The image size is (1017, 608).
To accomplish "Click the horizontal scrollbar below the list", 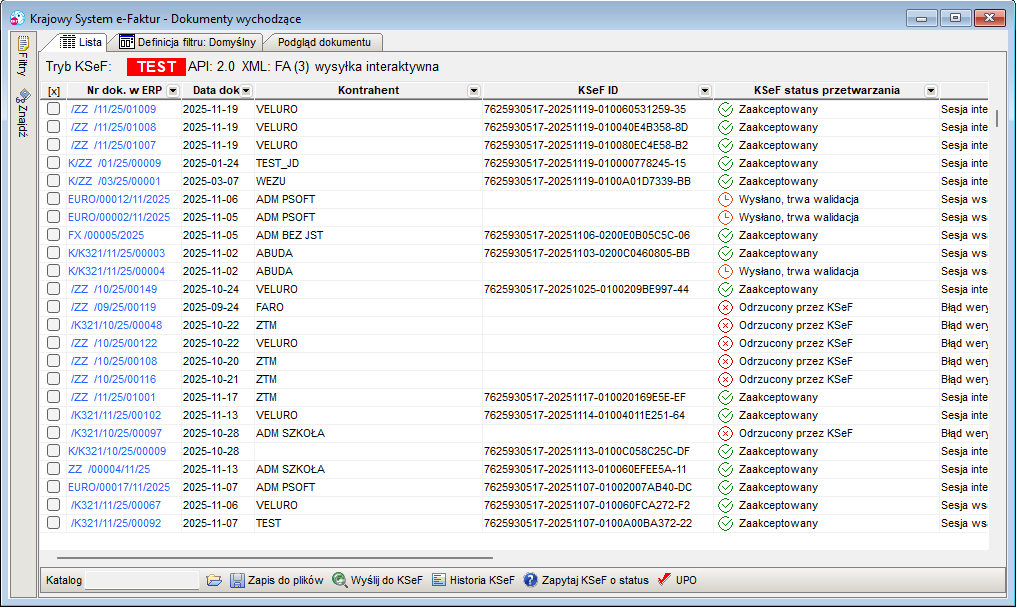I will point(274,557).
